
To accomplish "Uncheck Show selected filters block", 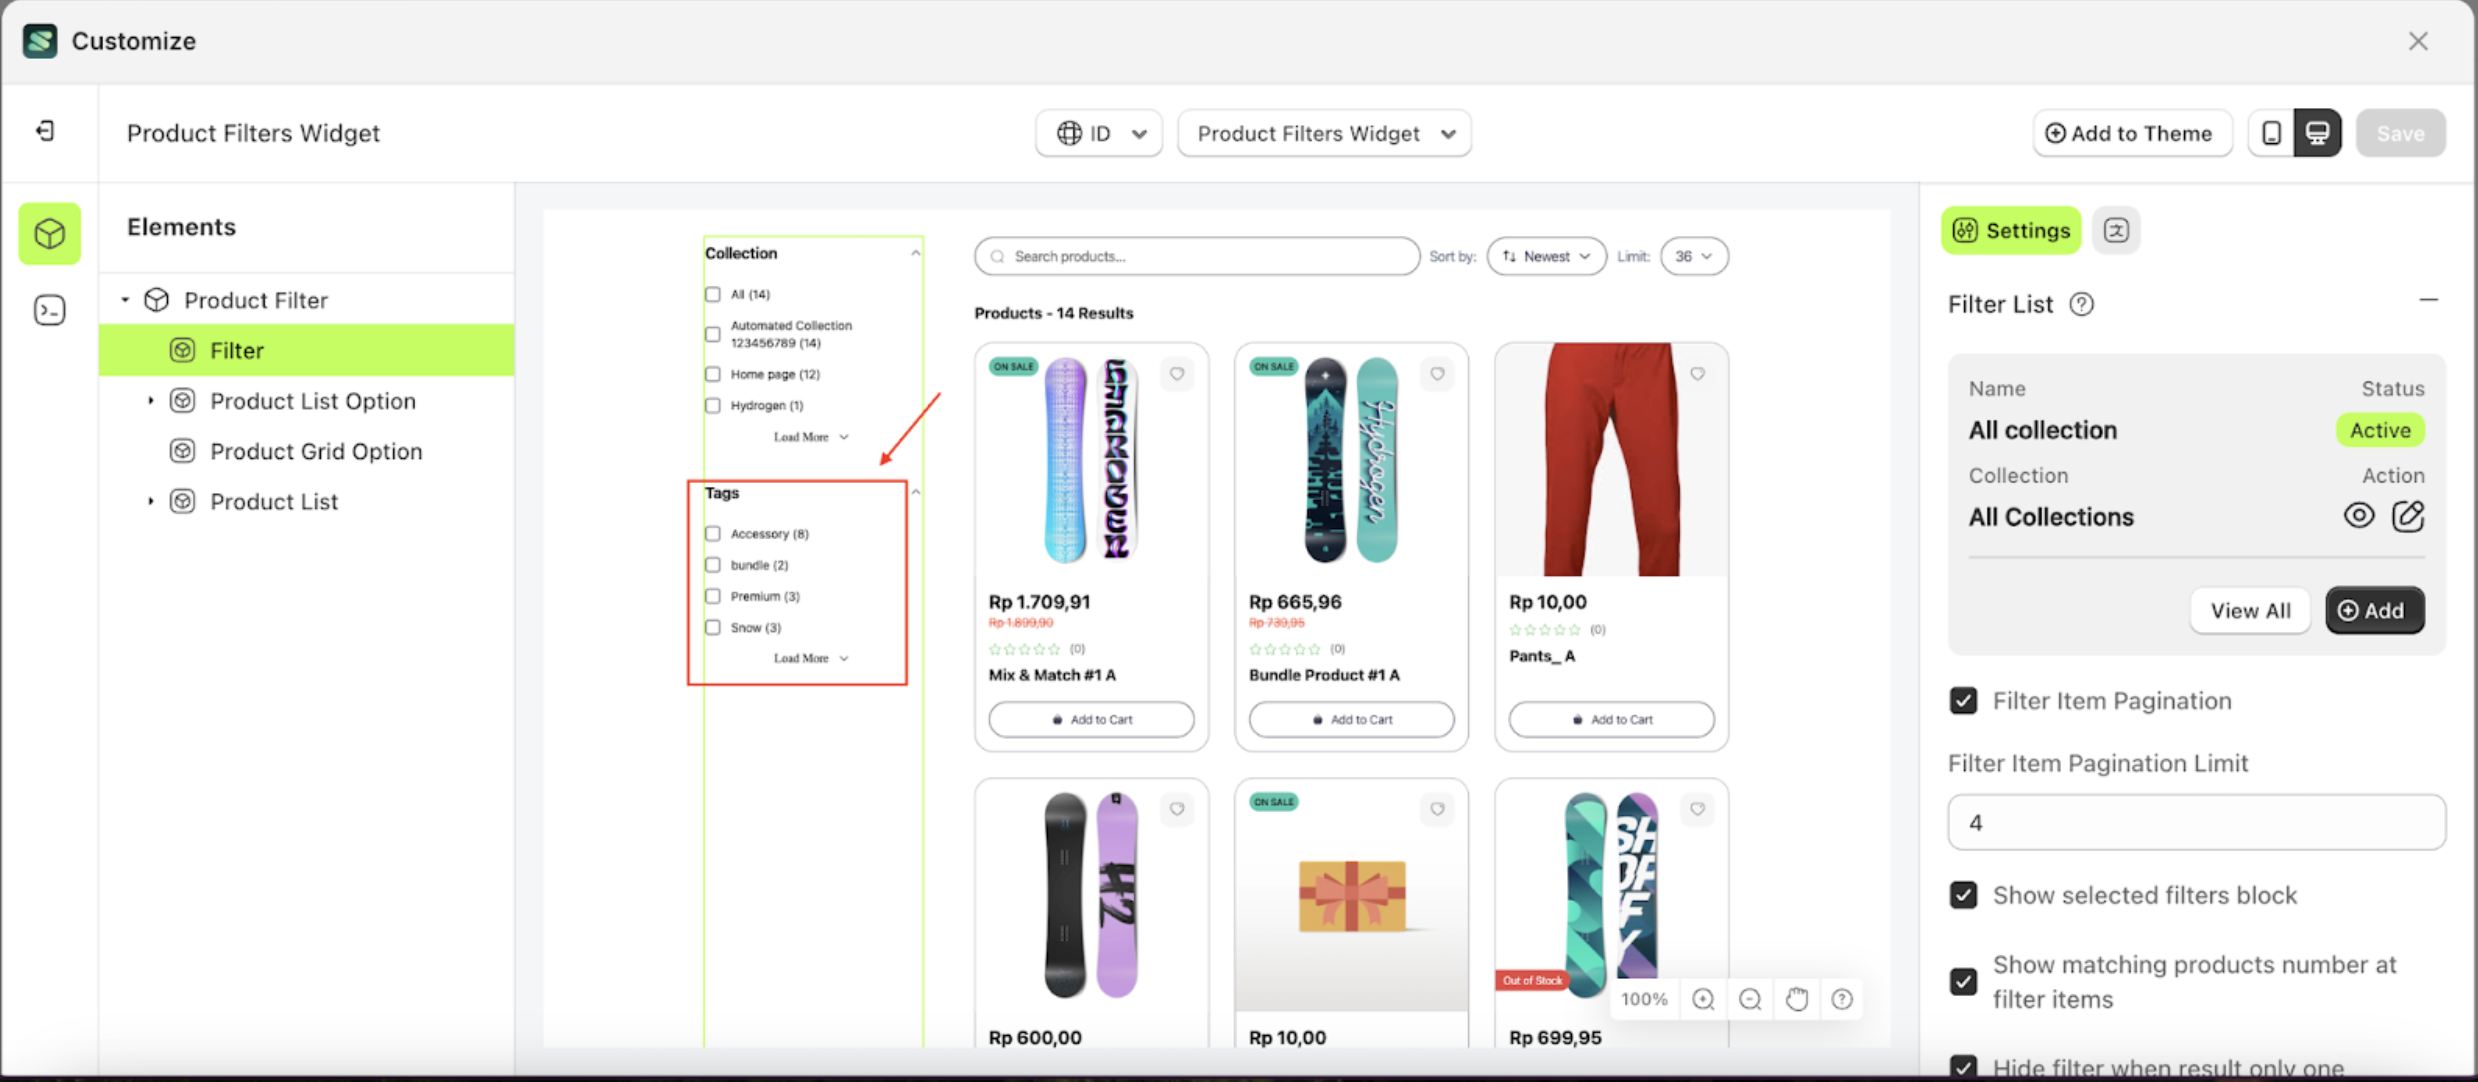I will (1963, 895).
